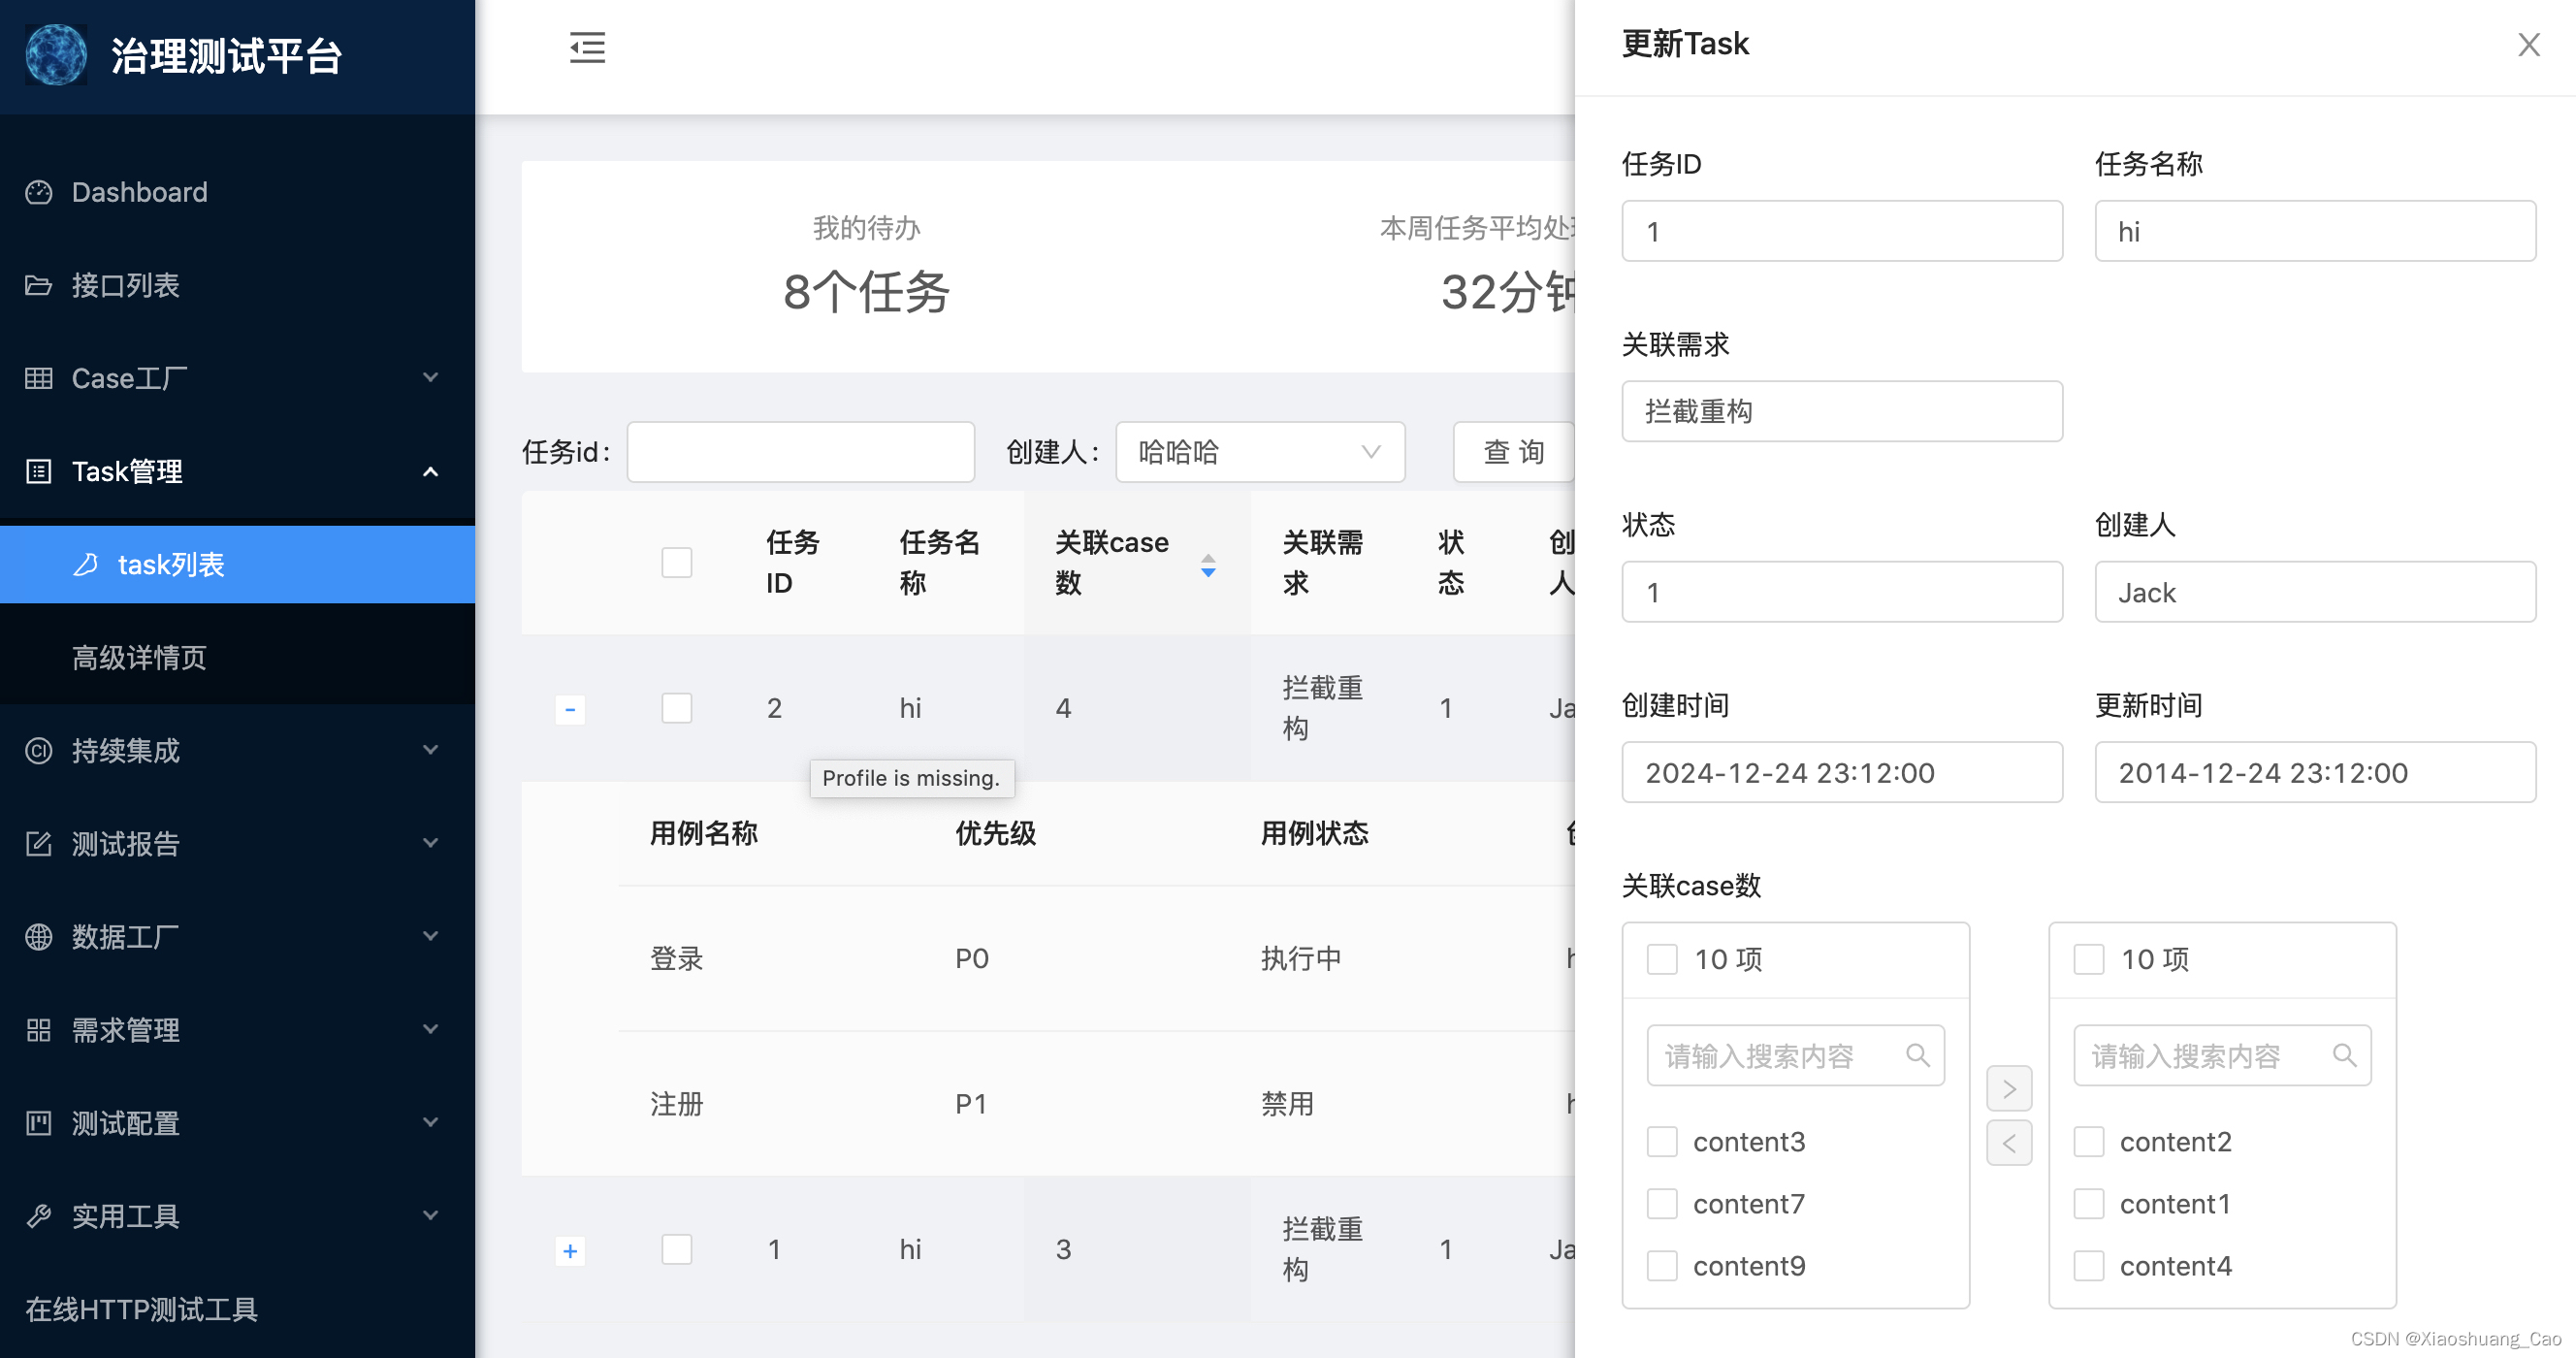Collapse the sidebar with menu fold icon
This screenshot has width=2576, height=1358.
point(587,47)
